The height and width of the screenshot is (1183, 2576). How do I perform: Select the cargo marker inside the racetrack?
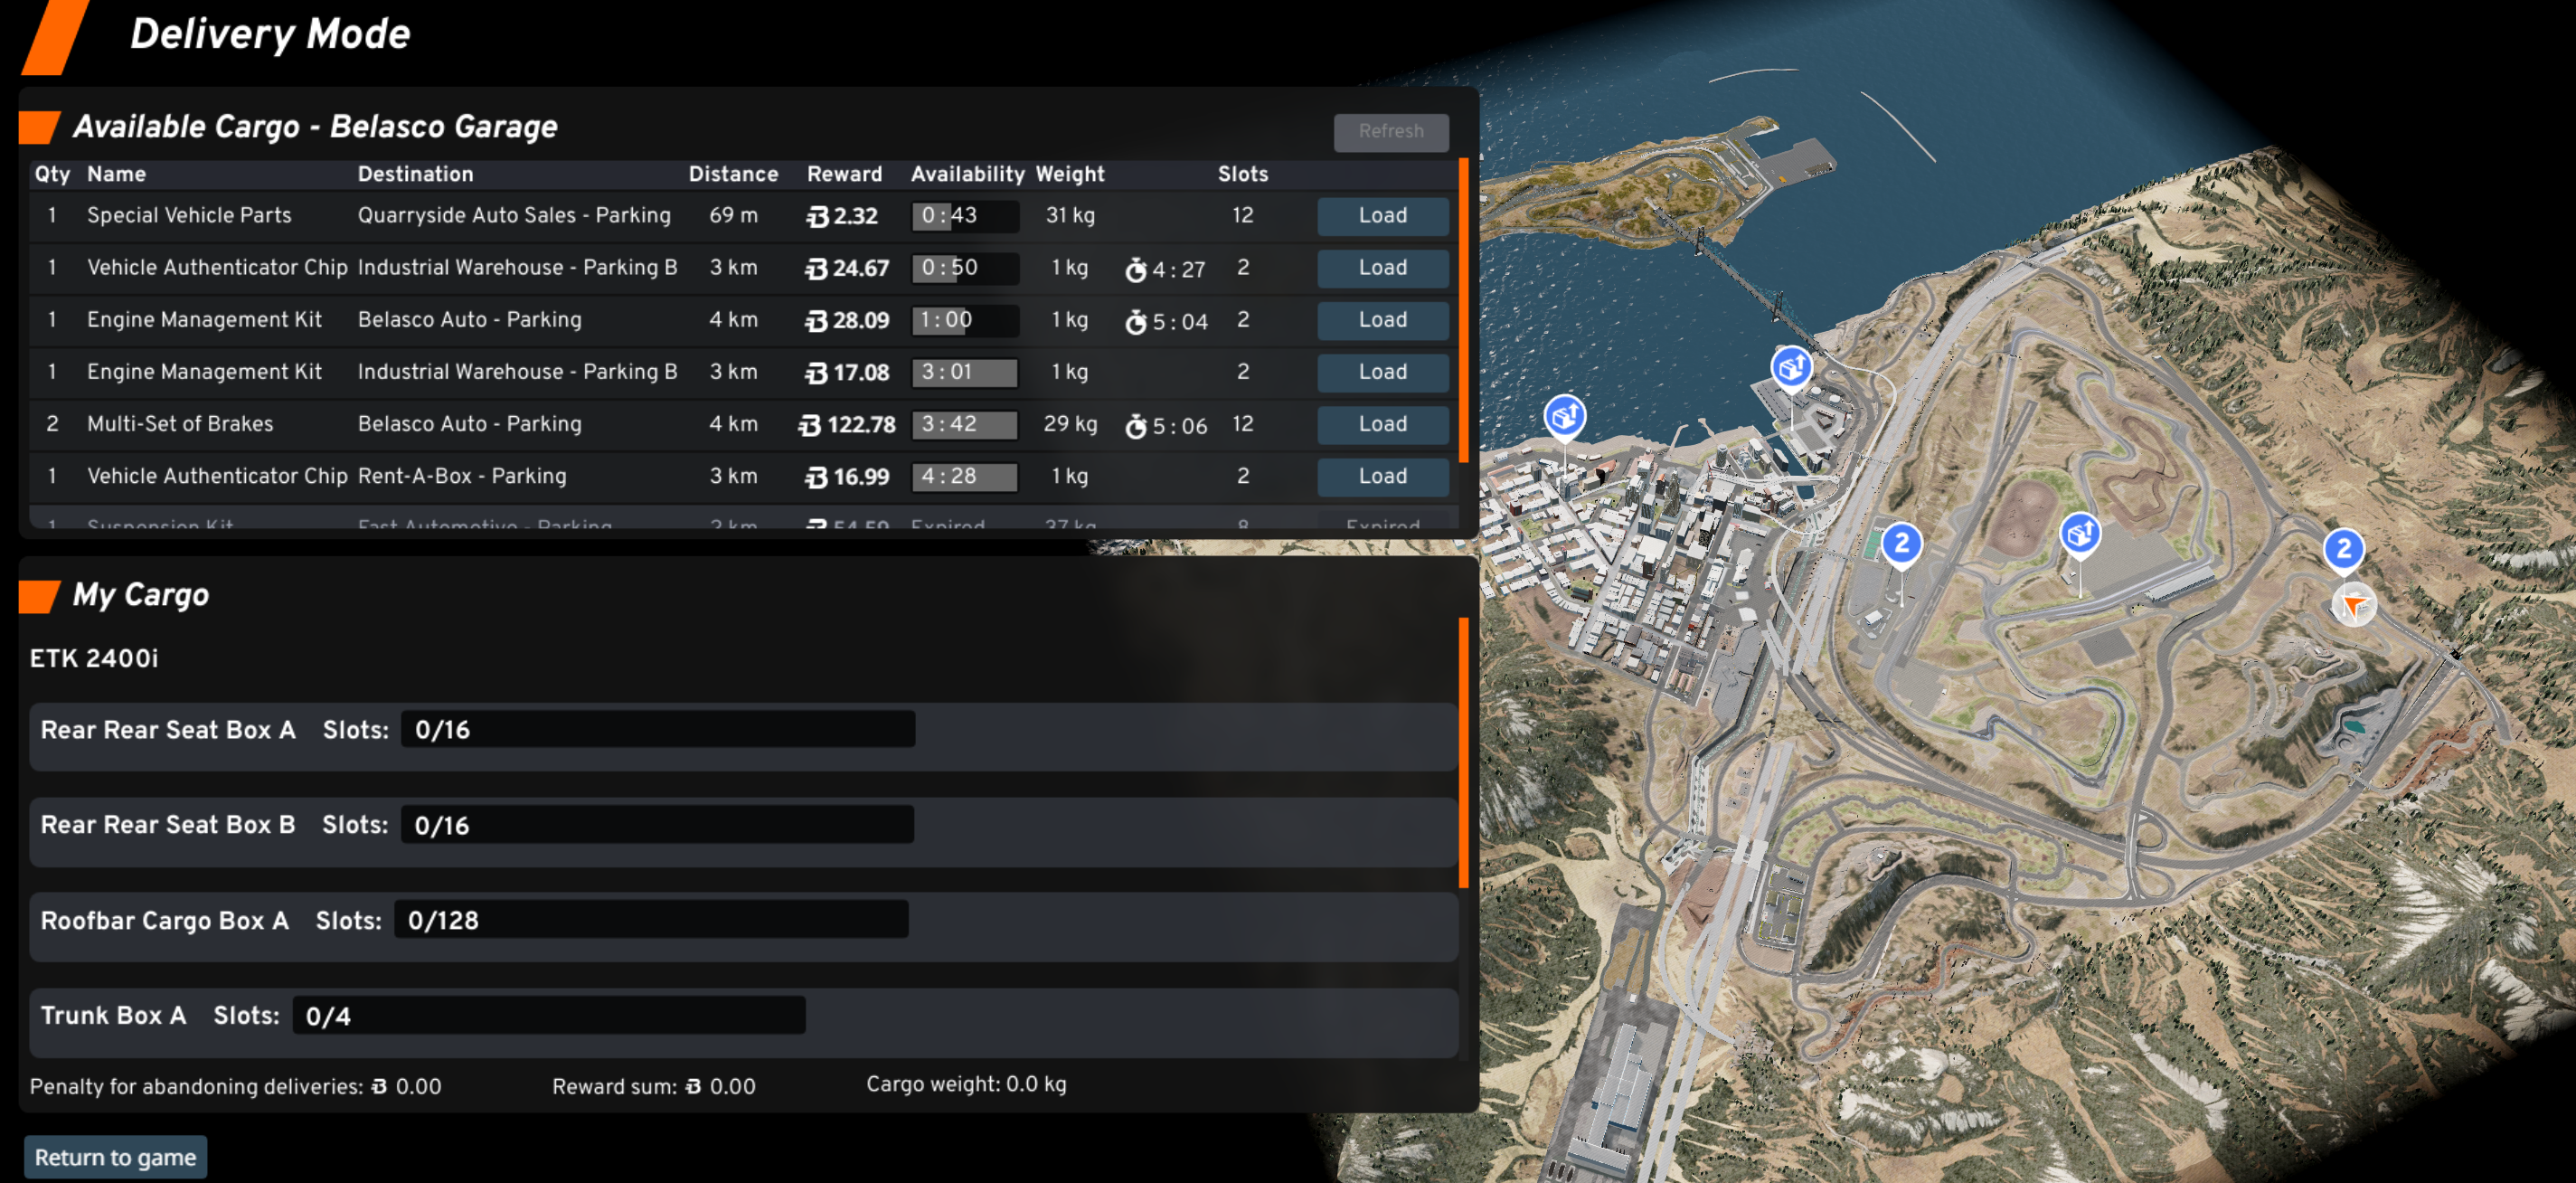point(2080,533)
